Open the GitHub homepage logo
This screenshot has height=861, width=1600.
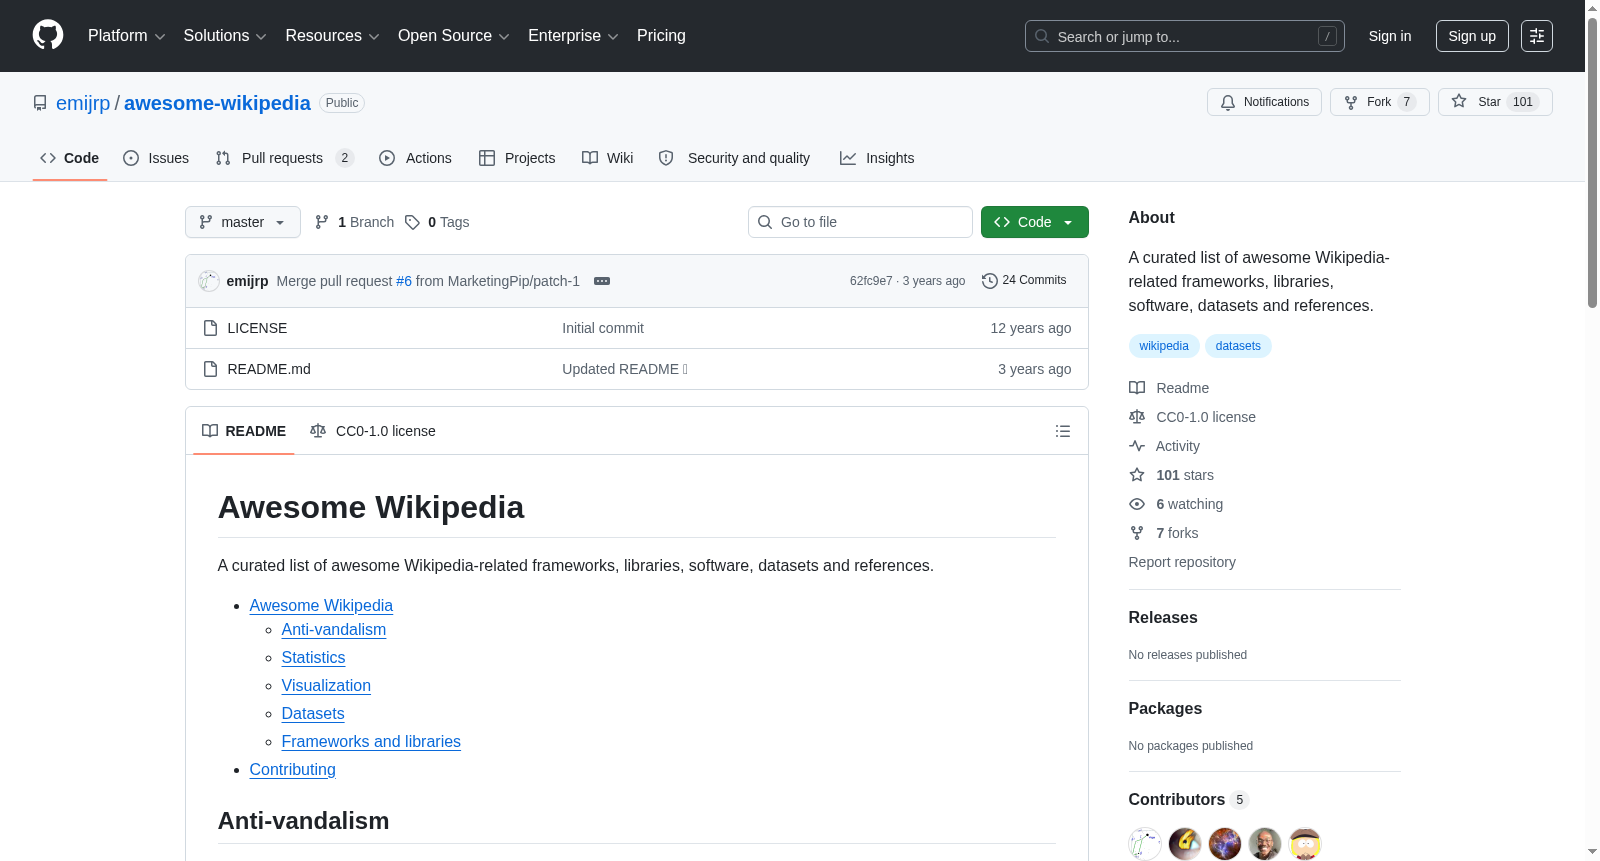[x=48, y=36]
